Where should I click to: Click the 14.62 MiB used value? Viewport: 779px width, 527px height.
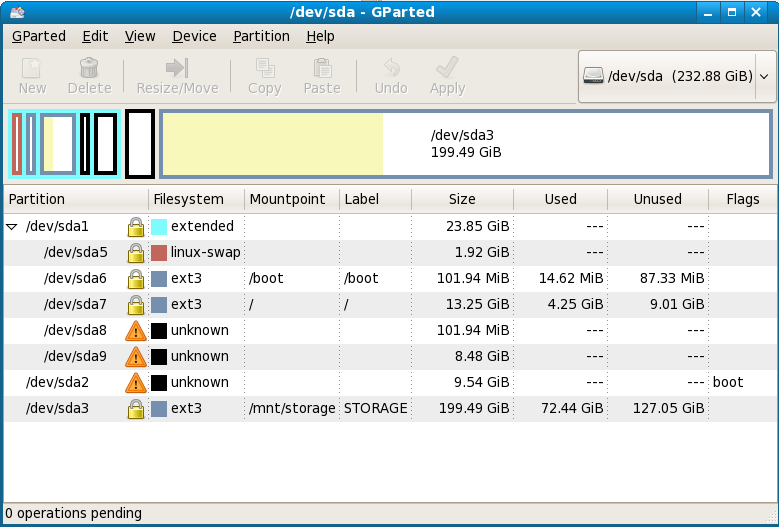571,279
